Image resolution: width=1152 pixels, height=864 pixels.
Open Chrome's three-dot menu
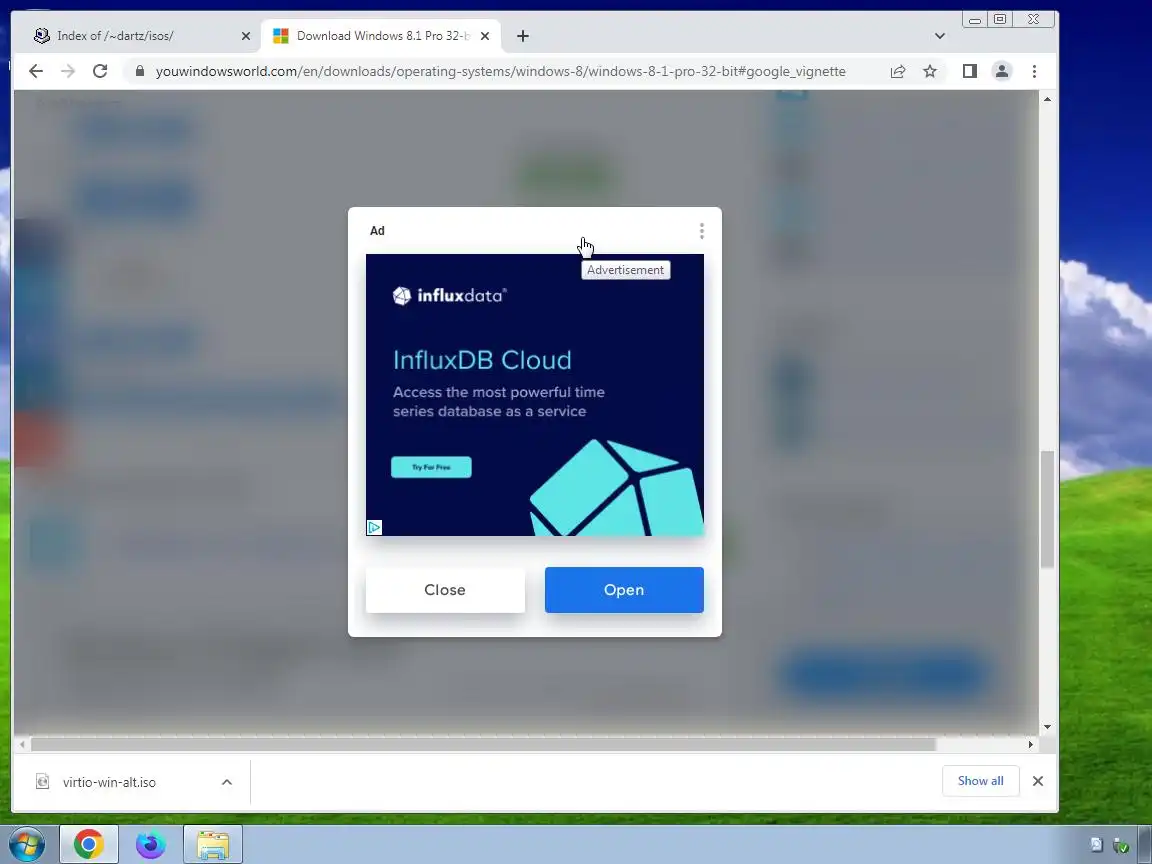(1034, 71)
